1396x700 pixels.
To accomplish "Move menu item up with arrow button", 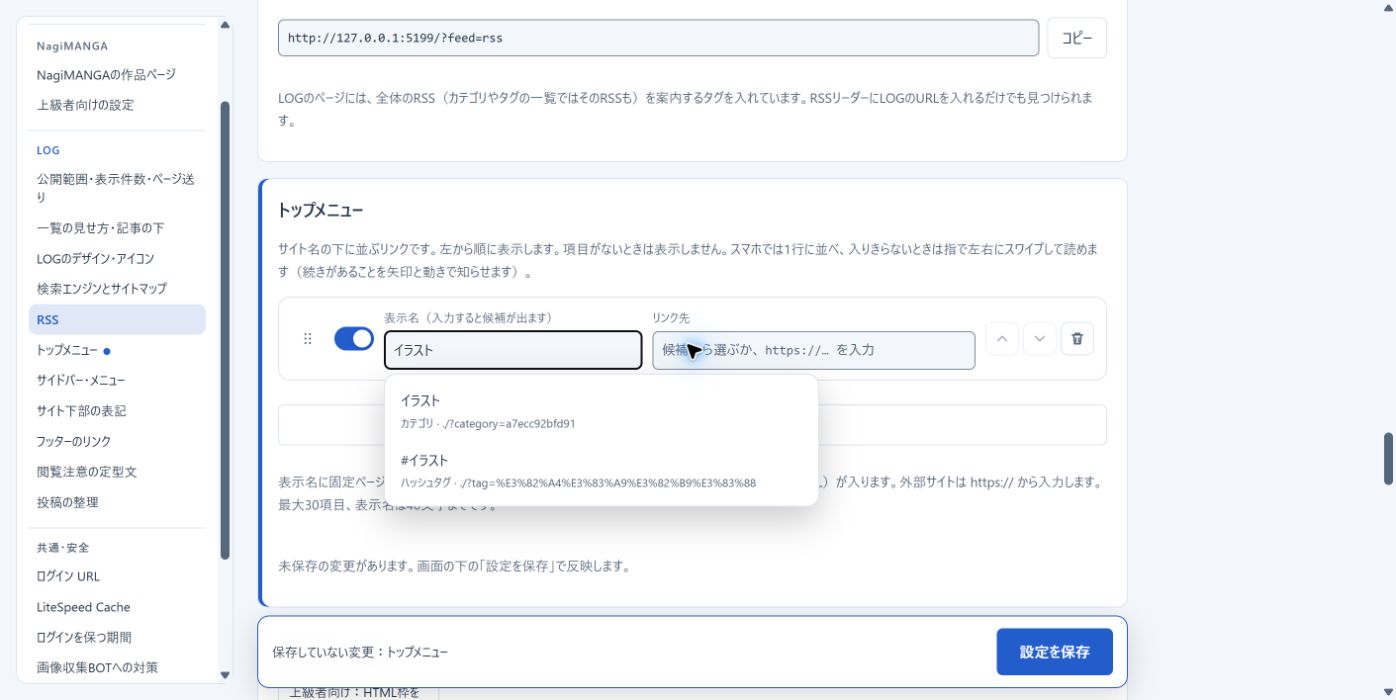I will click(1002, 338).
